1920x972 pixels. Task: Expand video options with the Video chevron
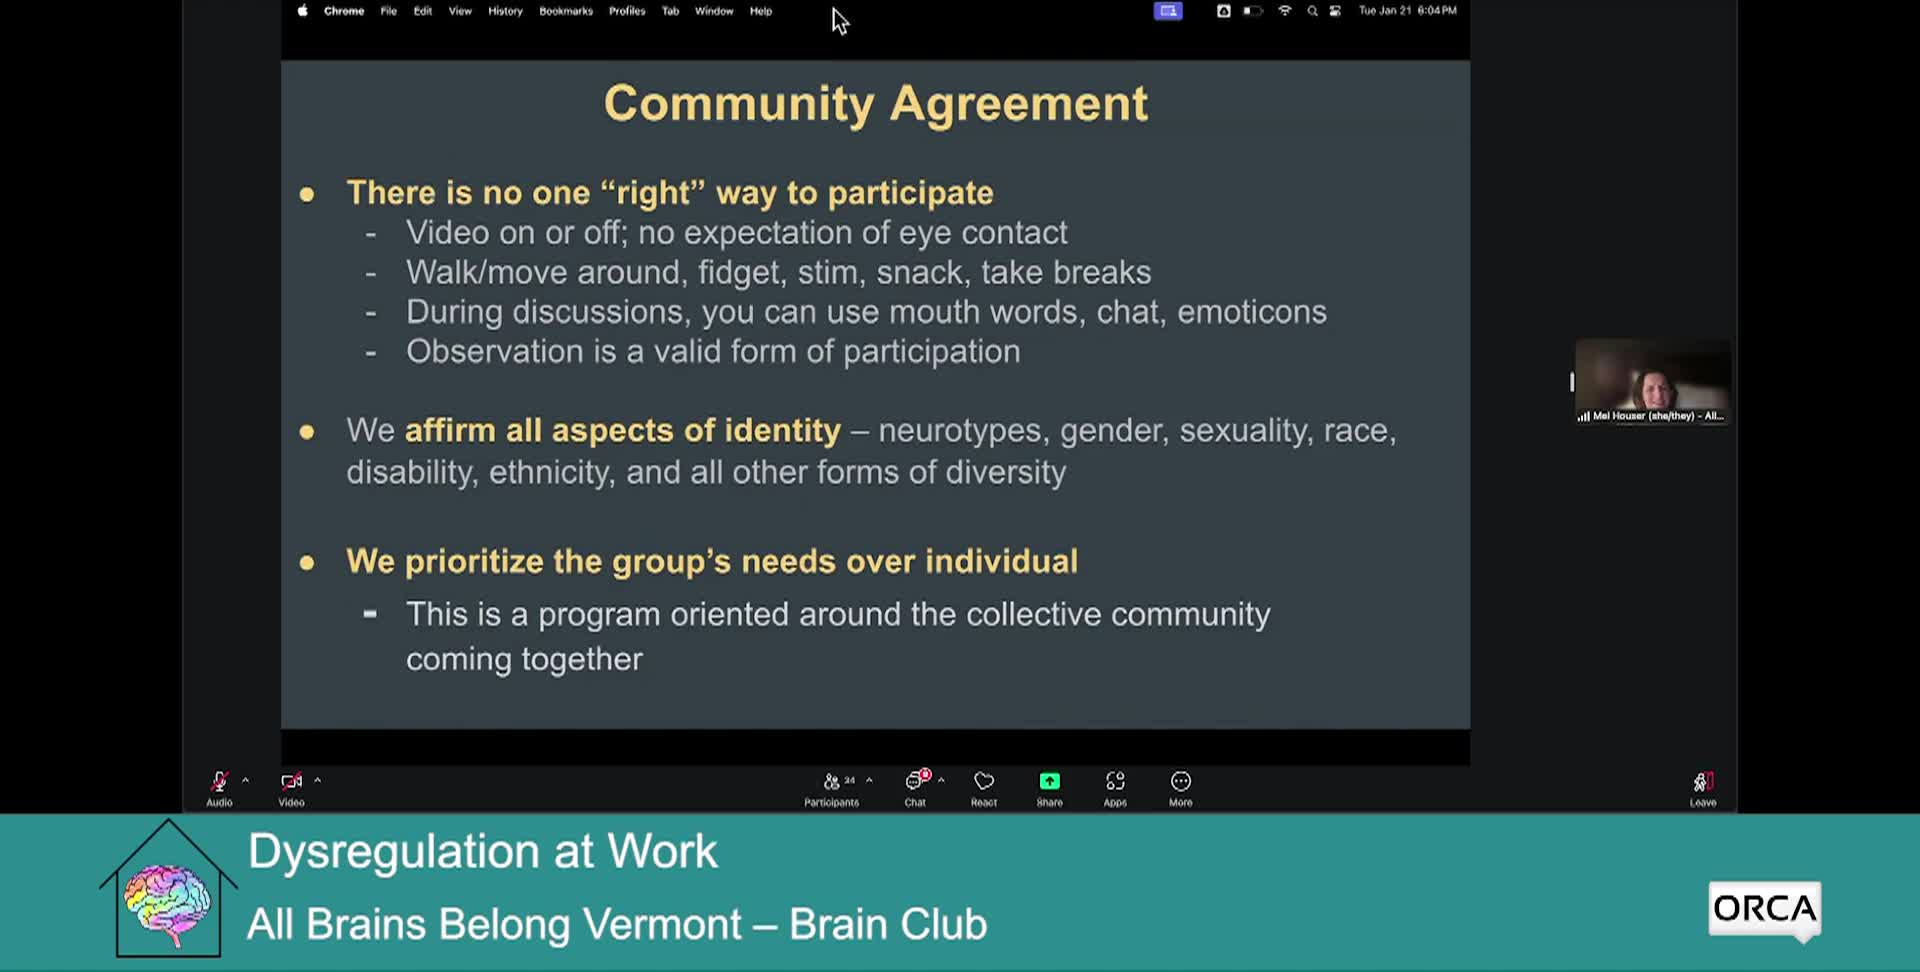318,782
